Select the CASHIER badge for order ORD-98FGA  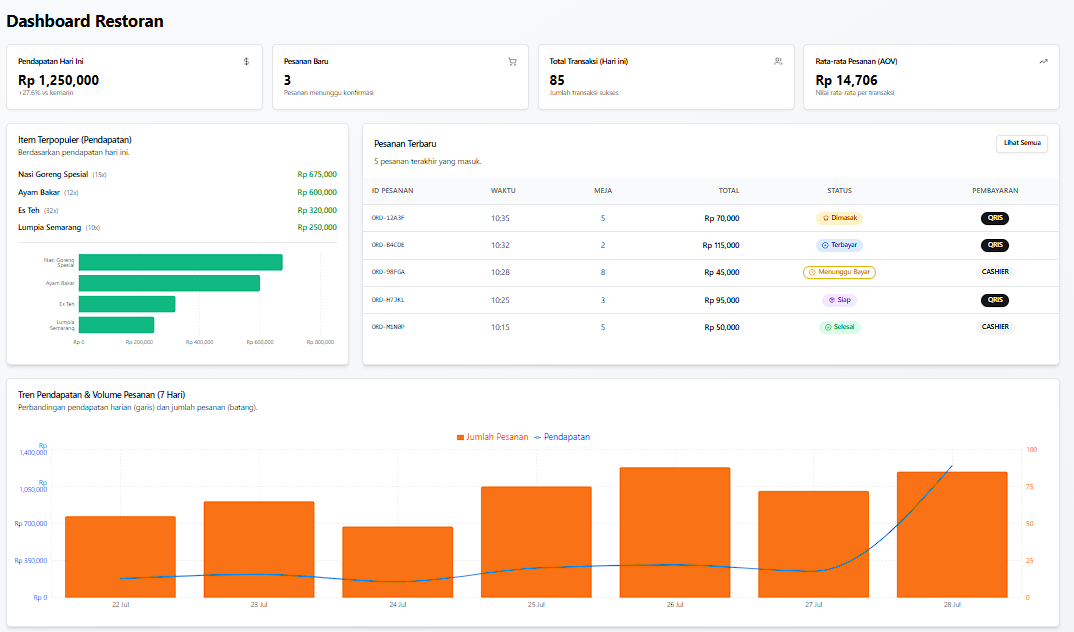tap(994, 272)
